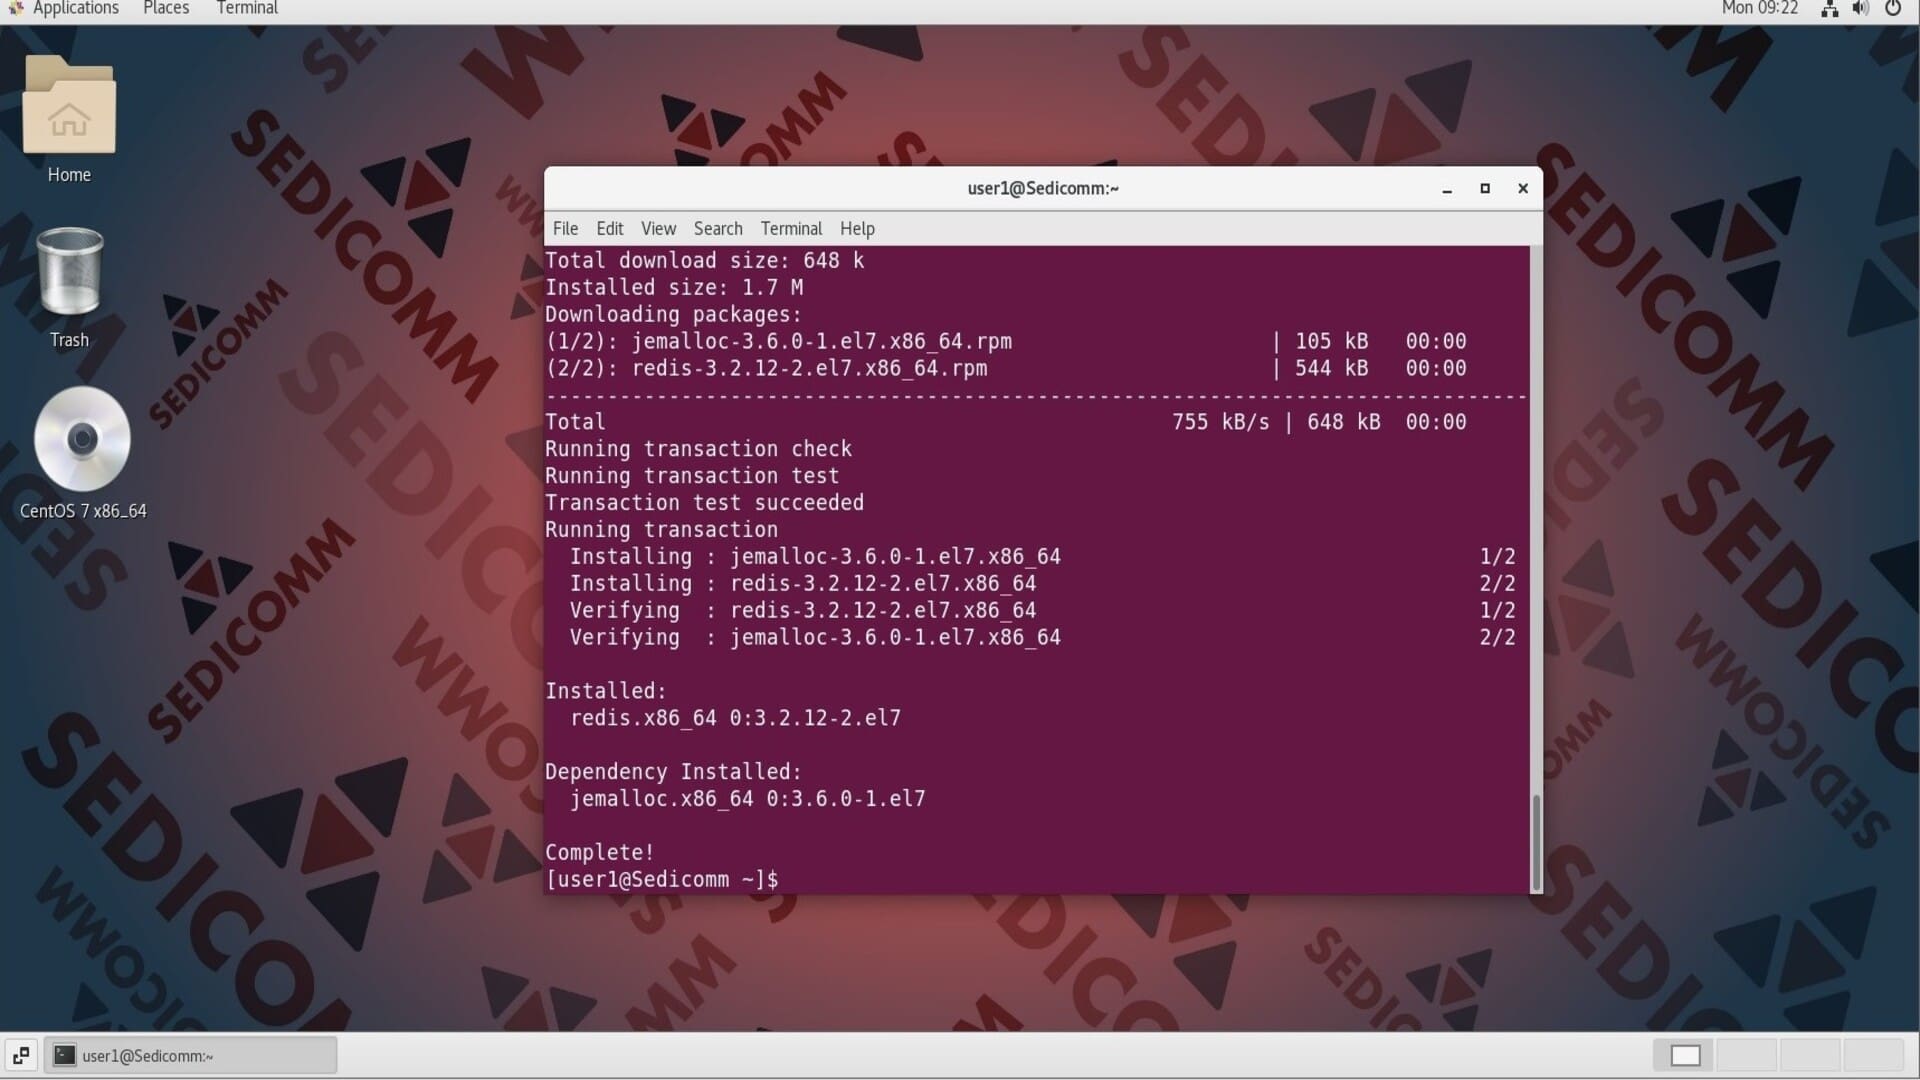Screen dimensions: 1920x1080
Task: Open the CentOS 7 x86_64 disc icon
Action: 82,439
